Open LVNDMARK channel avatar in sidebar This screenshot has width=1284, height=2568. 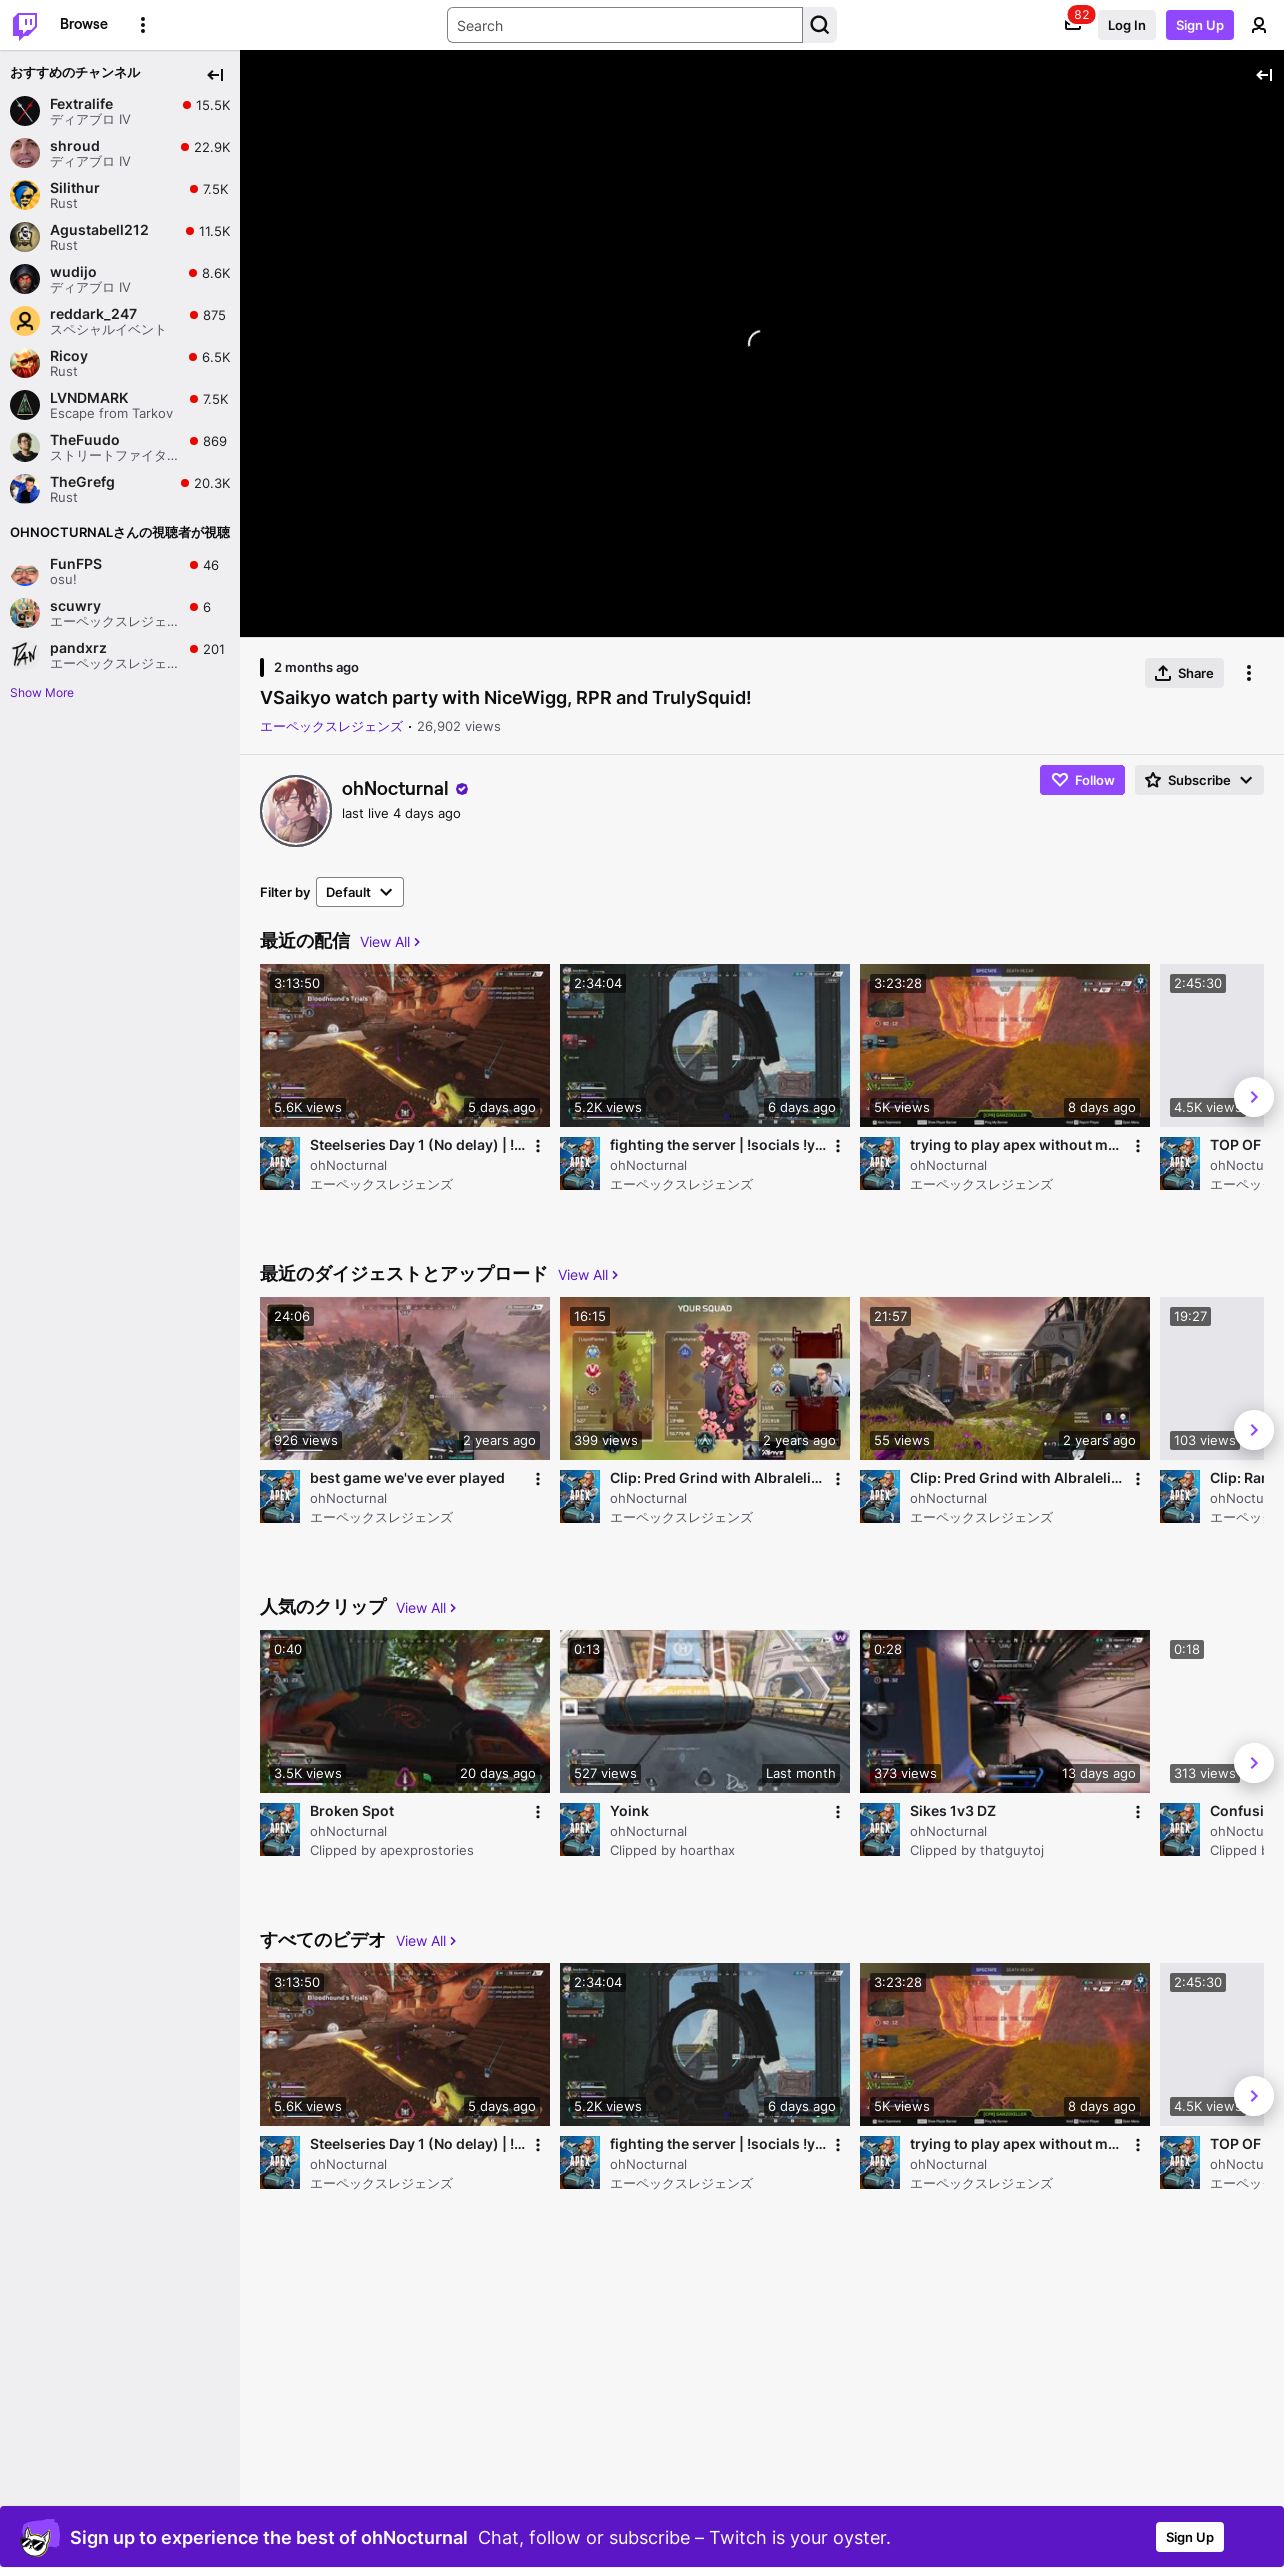point(25,405)
